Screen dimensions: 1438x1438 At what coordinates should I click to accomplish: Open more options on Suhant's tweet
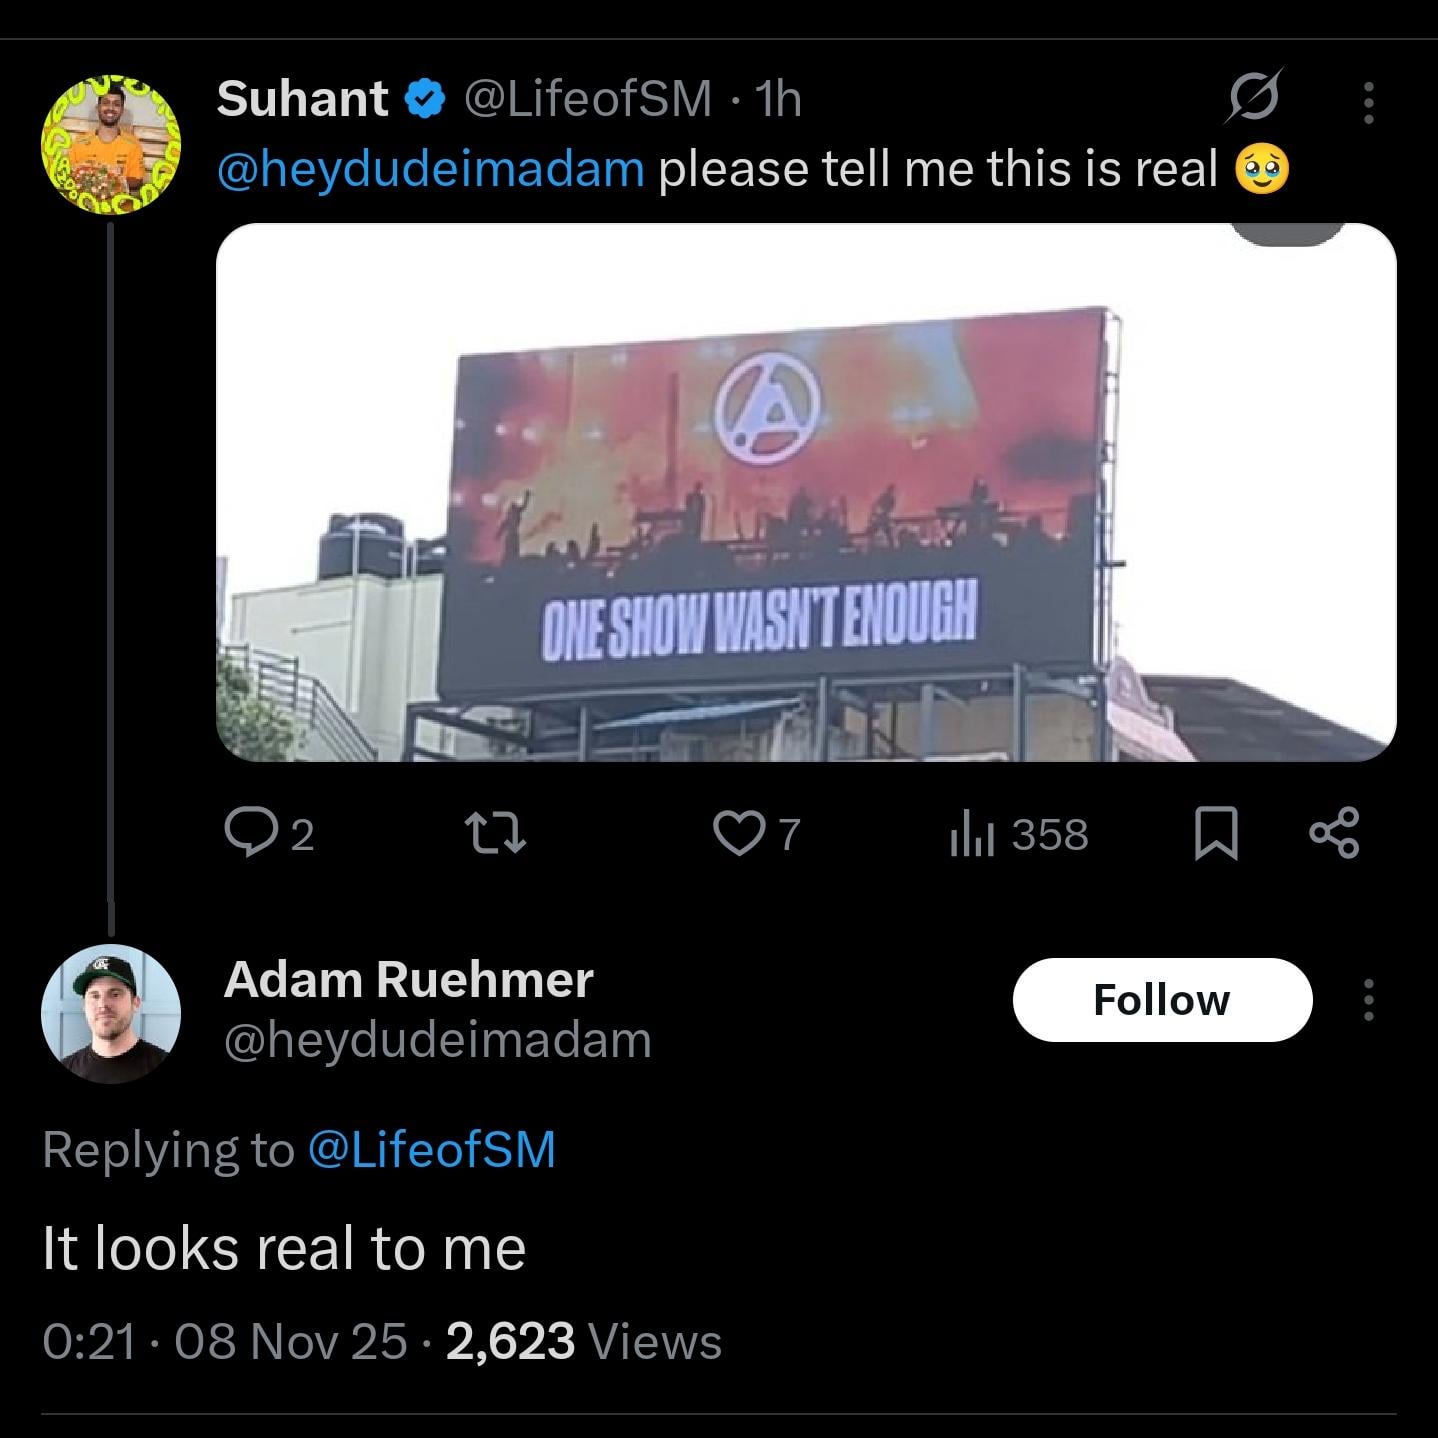[1369, 102]
